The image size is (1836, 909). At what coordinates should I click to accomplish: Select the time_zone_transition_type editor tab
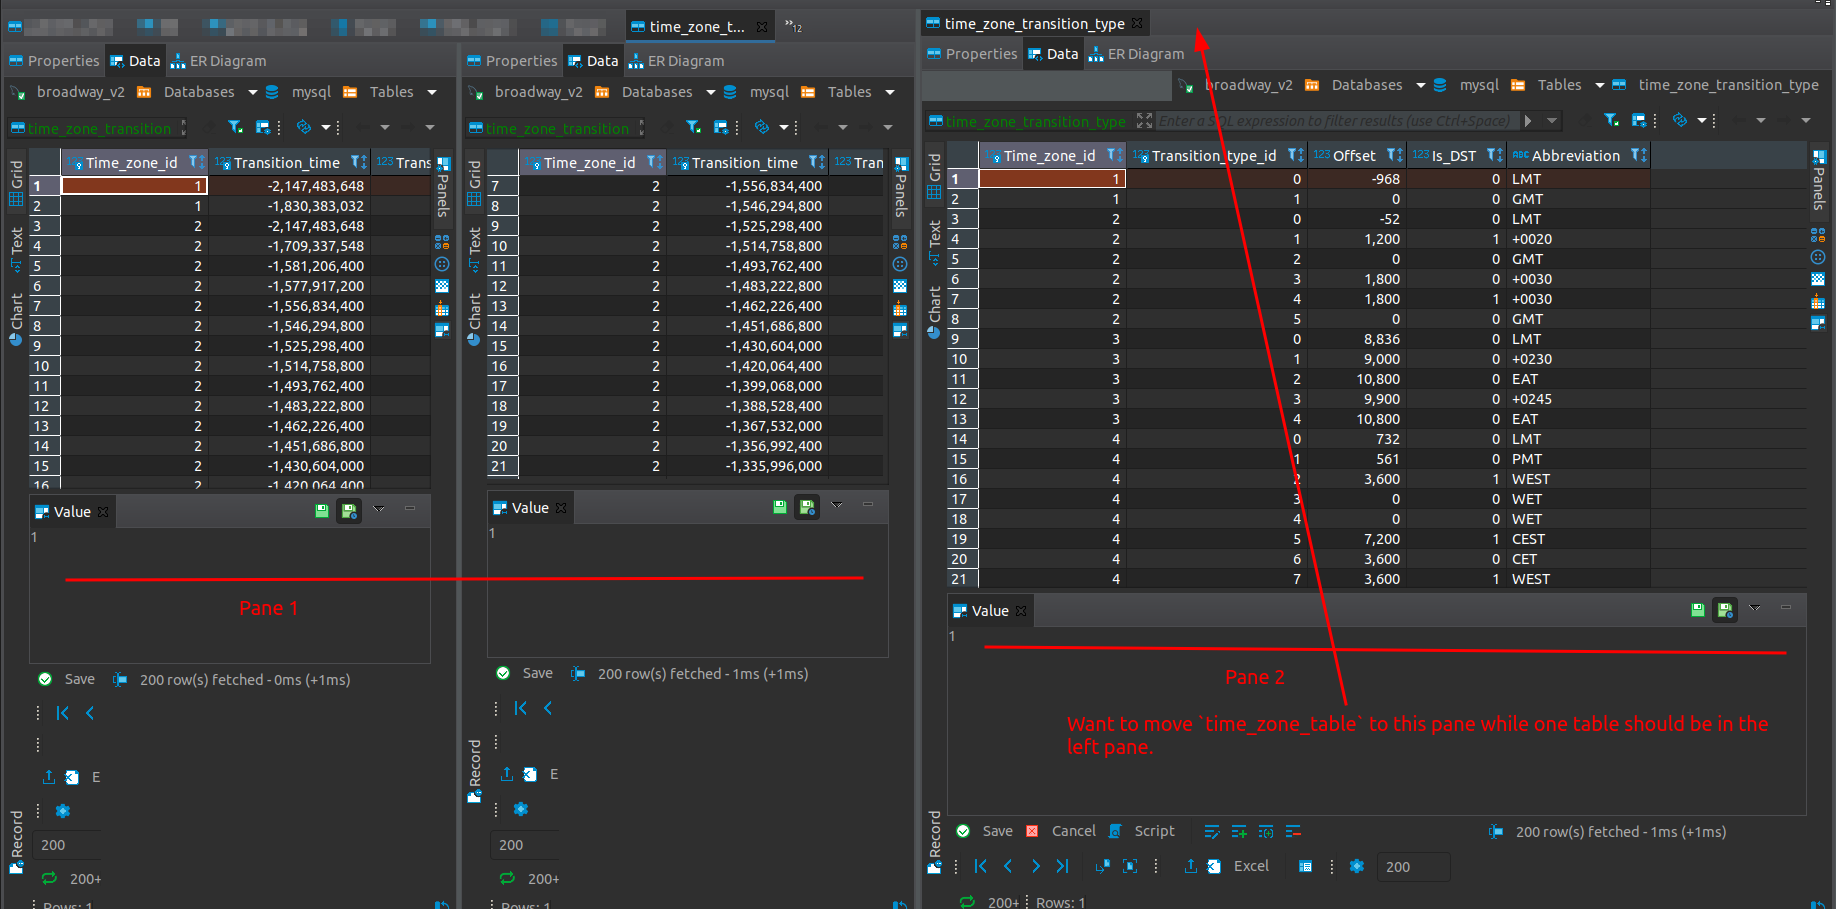[1034, 23]
